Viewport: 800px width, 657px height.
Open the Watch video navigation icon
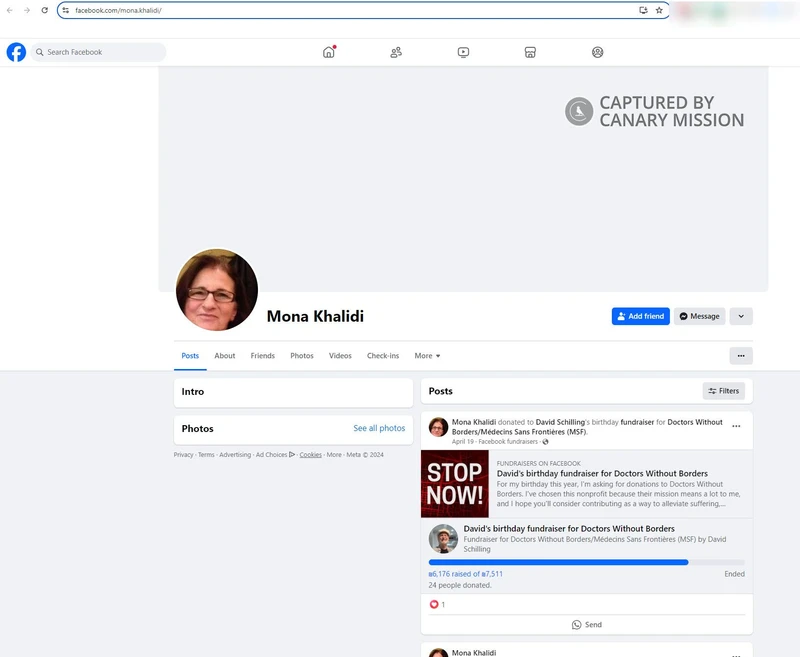coord(463,51)
